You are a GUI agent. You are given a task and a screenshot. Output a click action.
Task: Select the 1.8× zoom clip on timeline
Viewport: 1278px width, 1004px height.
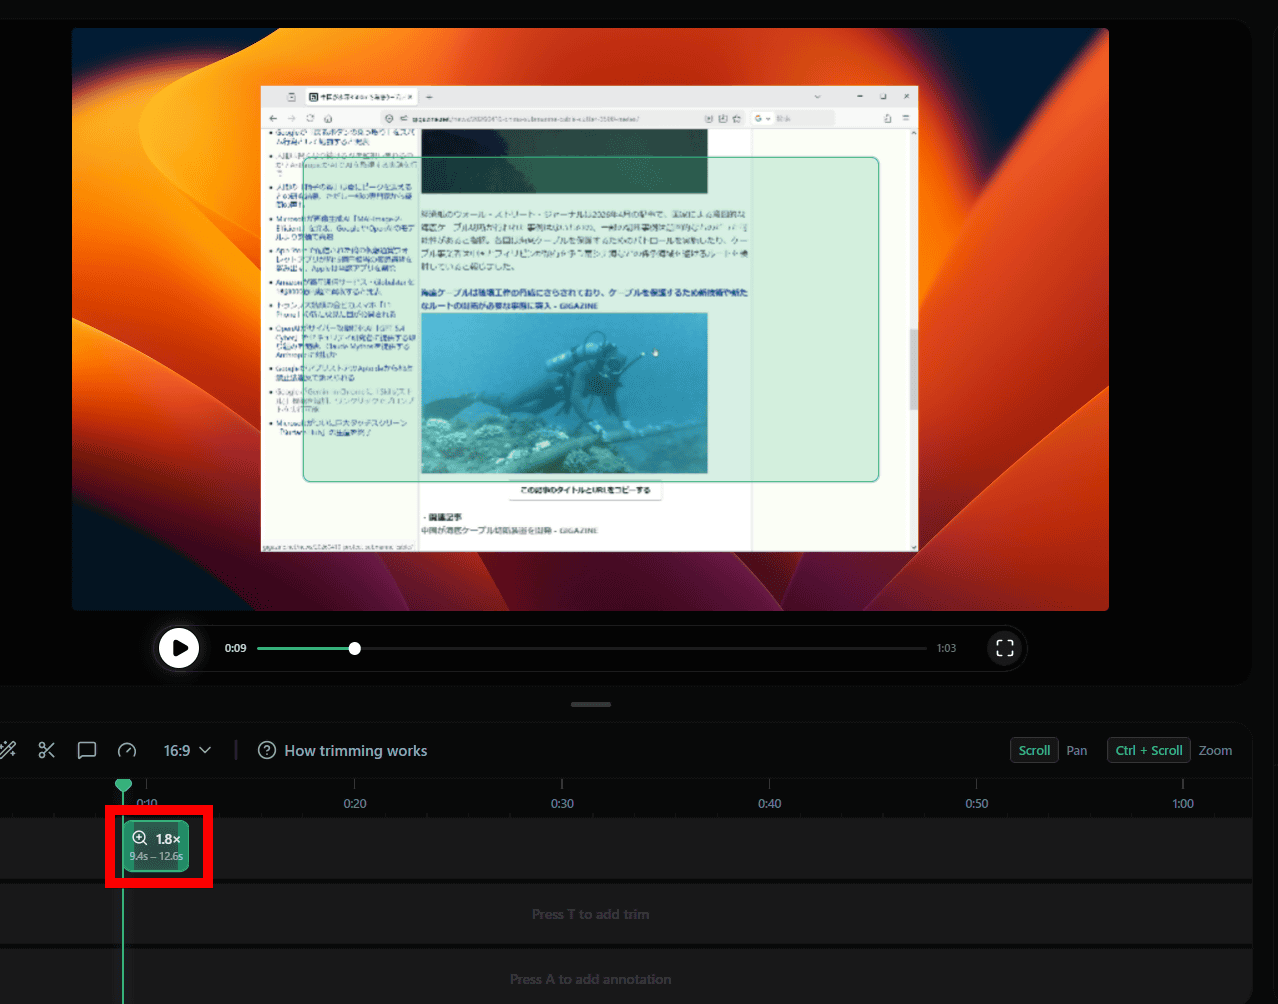[x=156, y=847]
